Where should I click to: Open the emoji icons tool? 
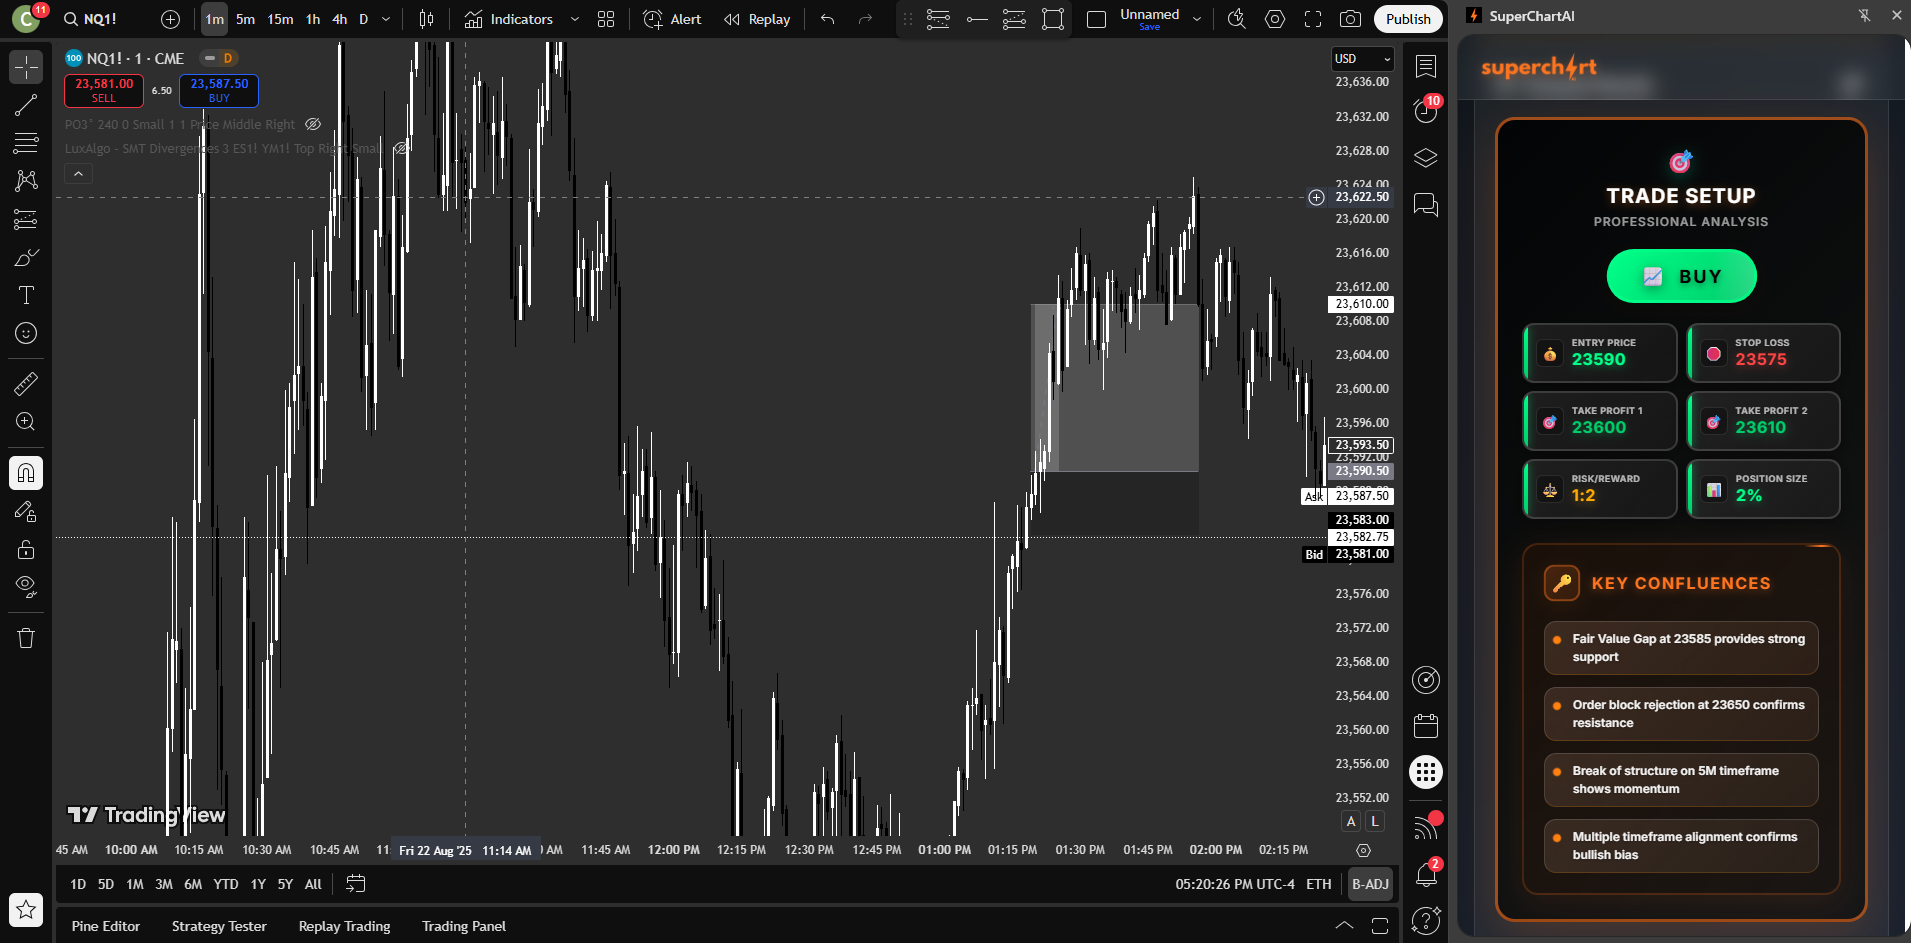(x=26, y=333)
